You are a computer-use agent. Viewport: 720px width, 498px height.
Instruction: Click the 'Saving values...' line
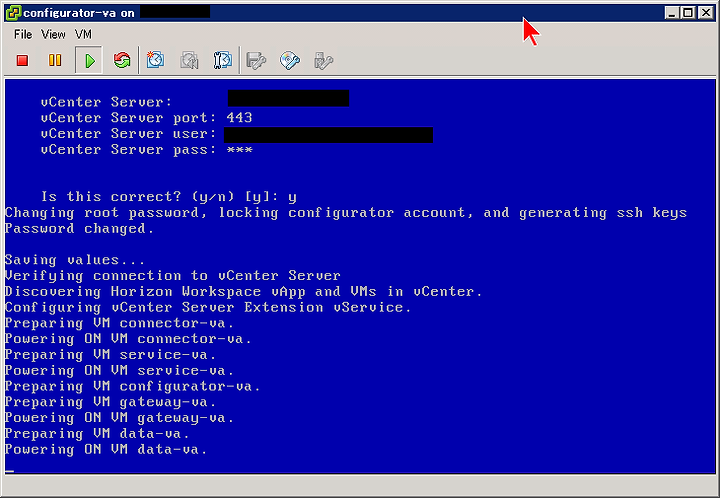click(x=75, y=260)
